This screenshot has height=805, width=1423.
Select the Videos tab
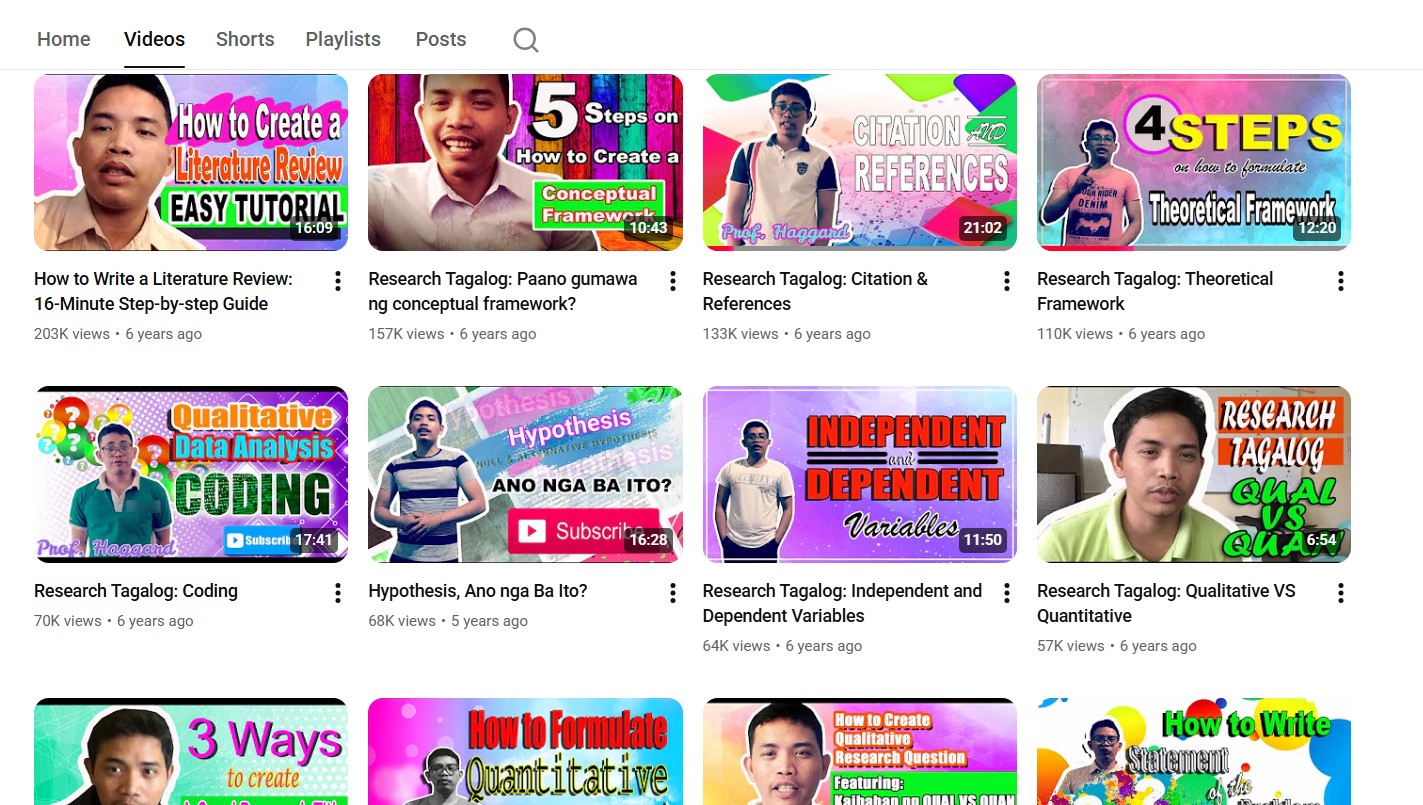pos(154,39)
